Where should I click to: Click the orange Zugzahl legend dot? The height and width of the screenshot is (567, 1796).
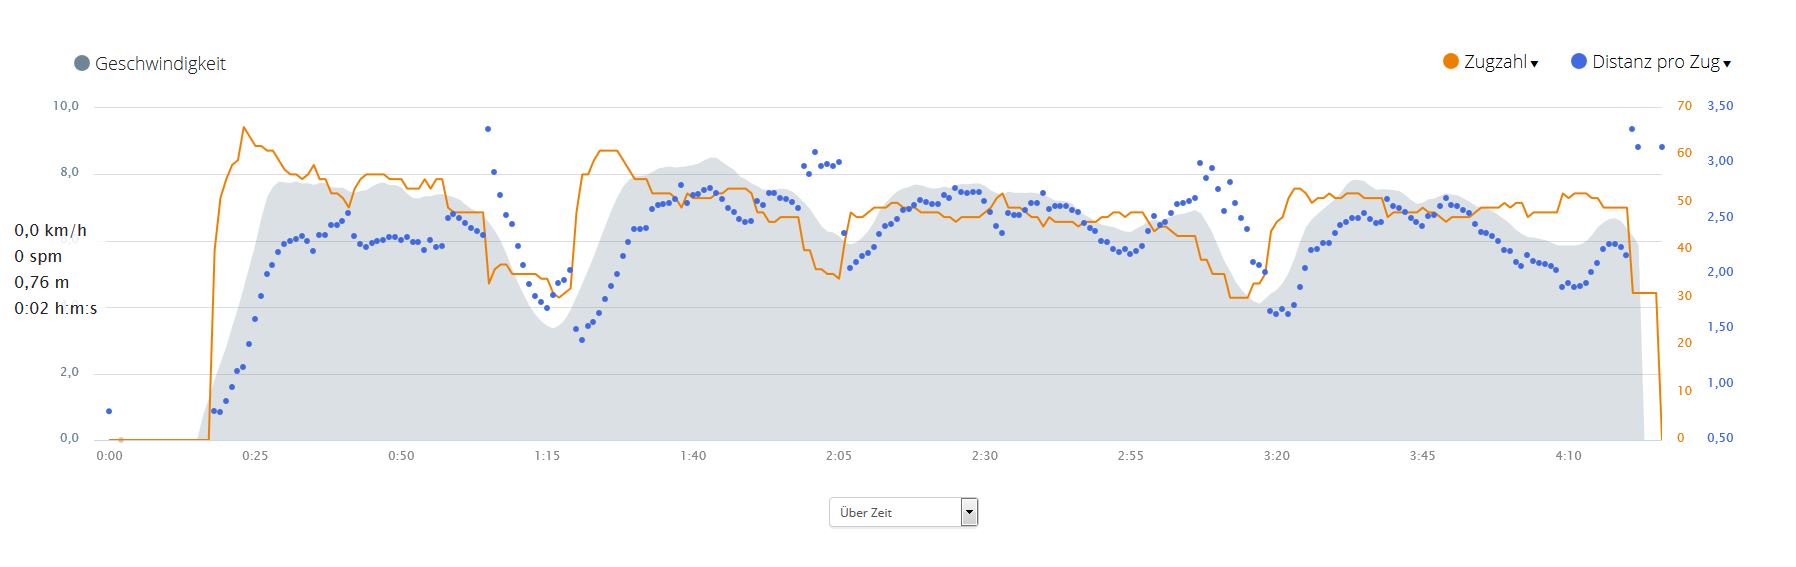click(x=1450, y=61)
